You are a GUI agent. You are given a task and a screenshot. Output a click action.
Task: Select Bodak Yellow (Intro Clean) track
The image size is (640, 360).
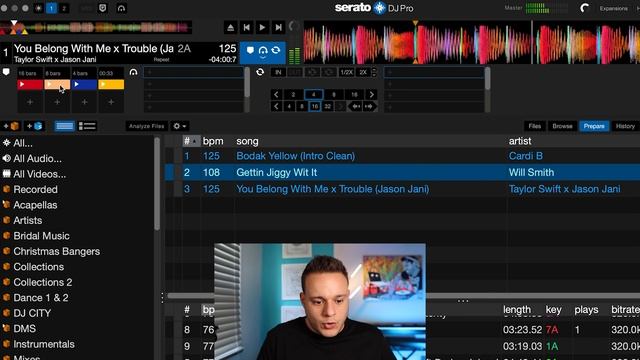[x=296, y=156]
